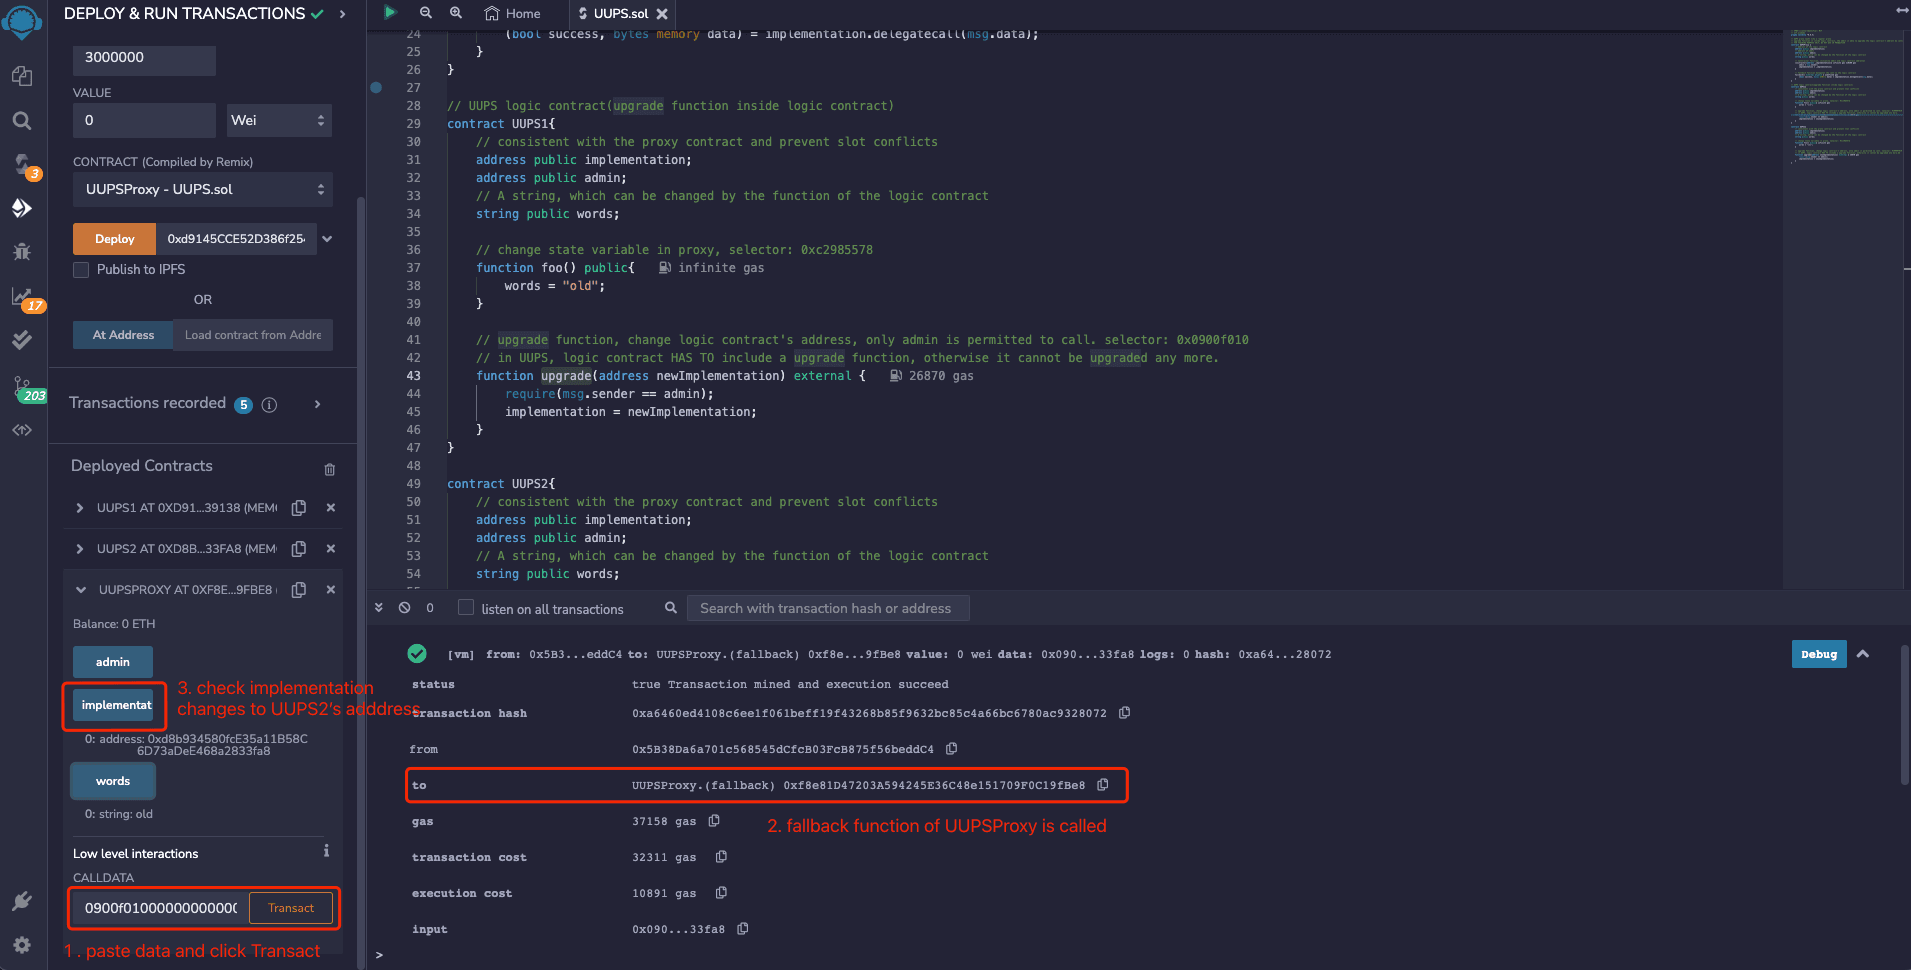Image resolution: width=1911 pixels, height=970 pixels.
Task: Copy the gas value 37158
Action: click(x=714, y=821)
